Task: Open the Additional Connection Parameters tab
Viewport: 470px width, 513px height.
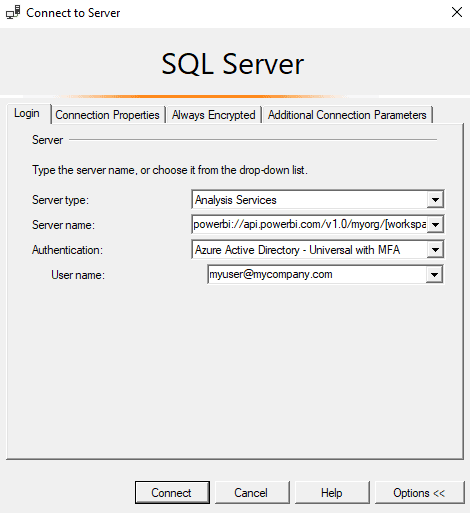Action: click(x=347, y=115)
